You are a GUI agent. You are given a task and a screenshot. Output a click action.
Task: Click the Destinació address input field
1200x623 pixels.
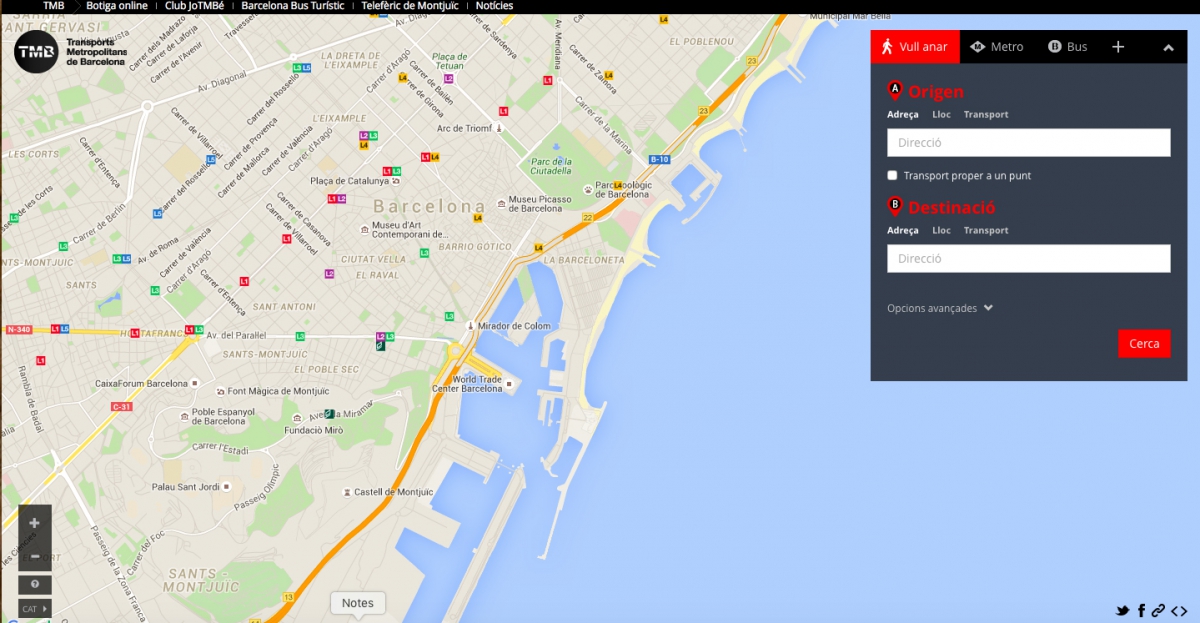click(x=1028, y=259)
